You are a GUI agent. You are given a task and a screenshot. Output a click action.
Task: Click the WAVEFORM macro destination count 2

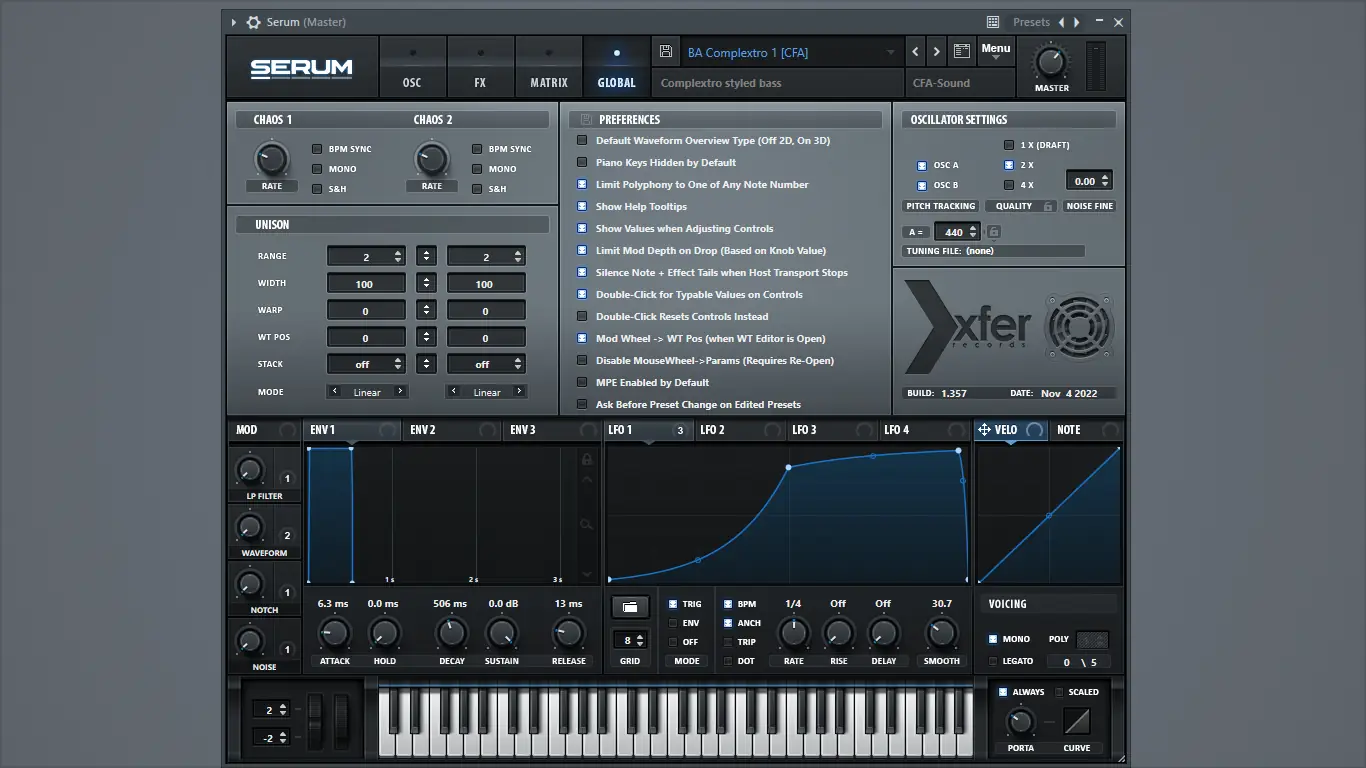(287, 536)
